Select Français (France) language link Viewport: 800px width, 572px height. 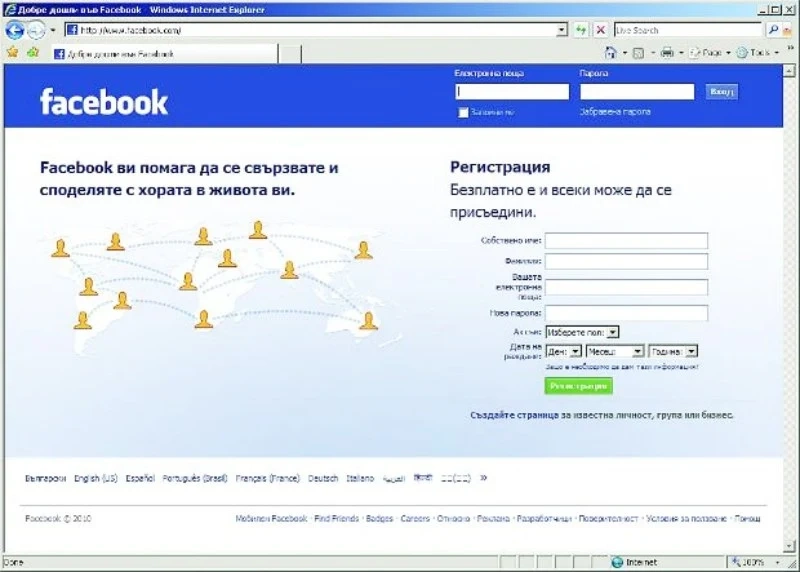(x=267, y=478)
